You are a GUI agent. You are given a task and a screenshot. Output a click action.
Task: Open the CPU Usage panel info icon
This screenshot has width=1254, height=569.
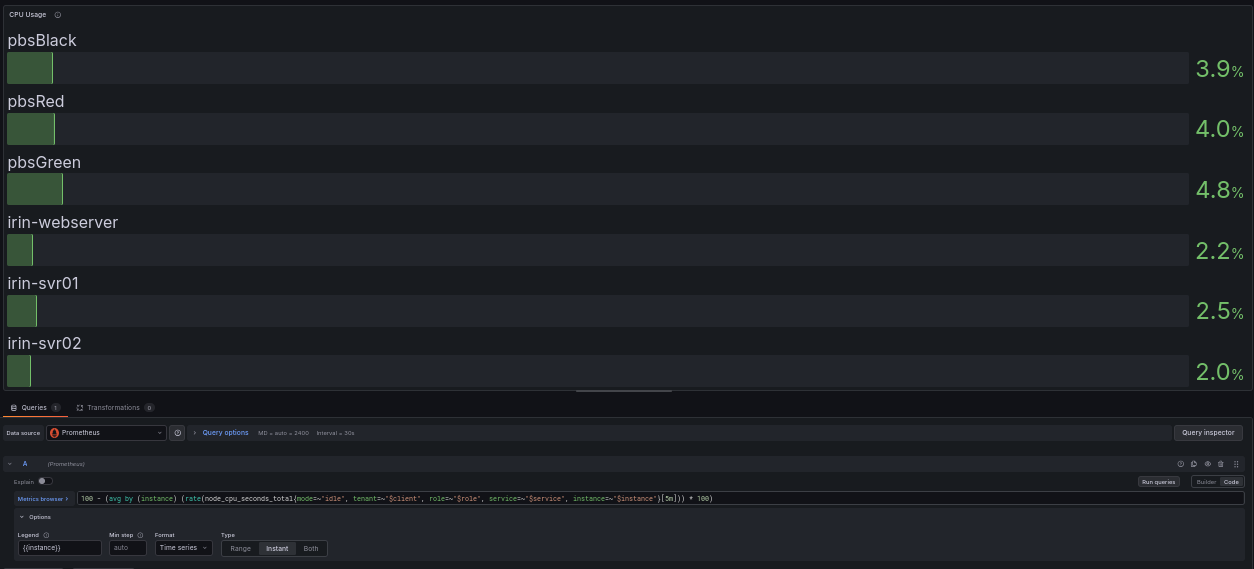(58, 15)
